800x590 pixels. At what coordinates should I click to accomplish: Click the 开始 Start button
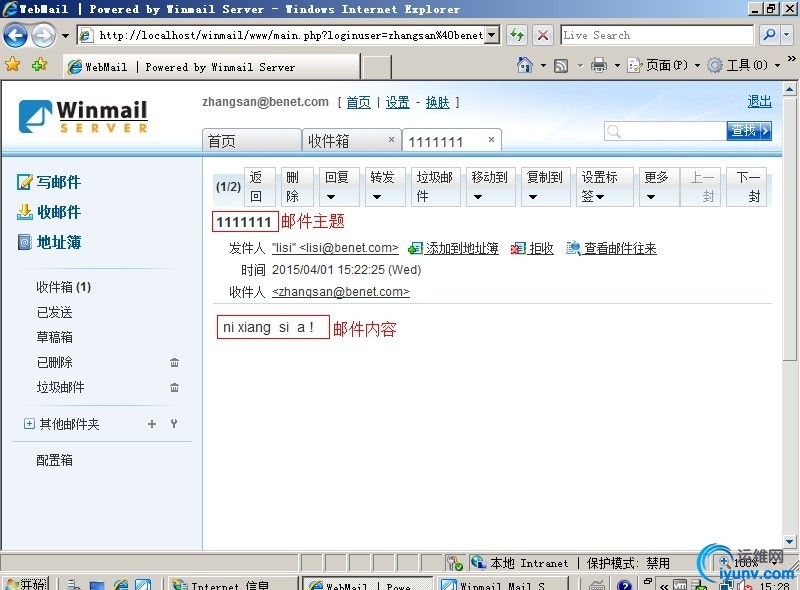tap(25, 584)
